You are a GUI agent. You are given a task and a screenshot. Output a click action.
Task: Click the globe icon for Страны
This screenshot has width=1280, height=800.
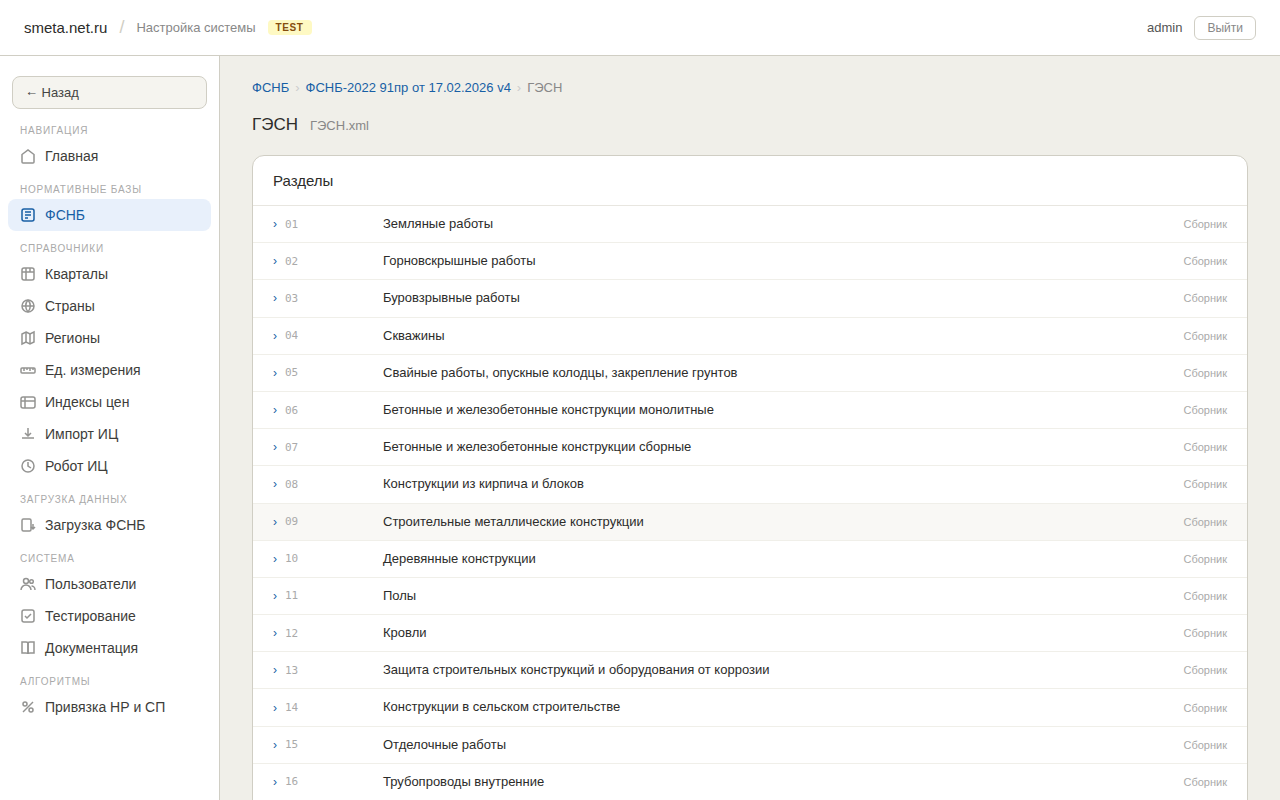[x=28, y=306]
